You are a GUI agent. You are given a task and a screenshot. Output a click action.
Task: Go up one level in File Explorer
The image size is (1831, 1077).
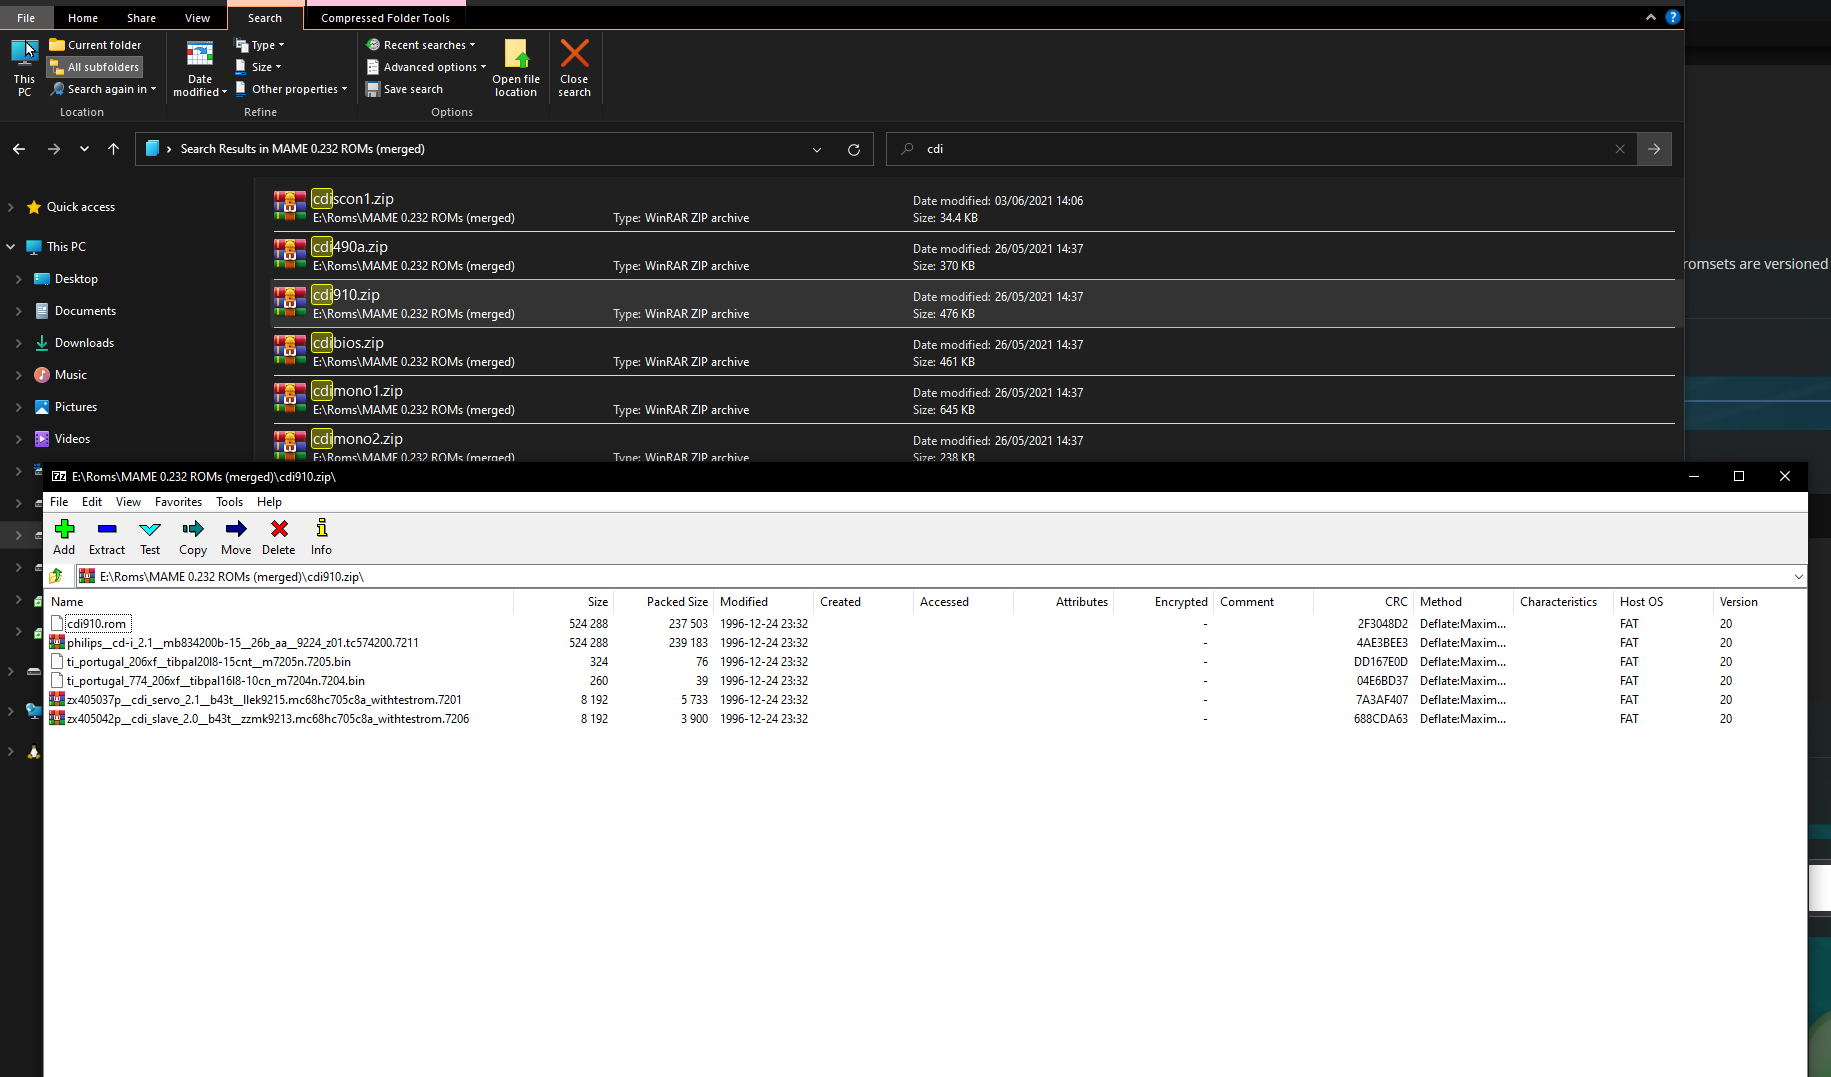[x=113, y=149]
